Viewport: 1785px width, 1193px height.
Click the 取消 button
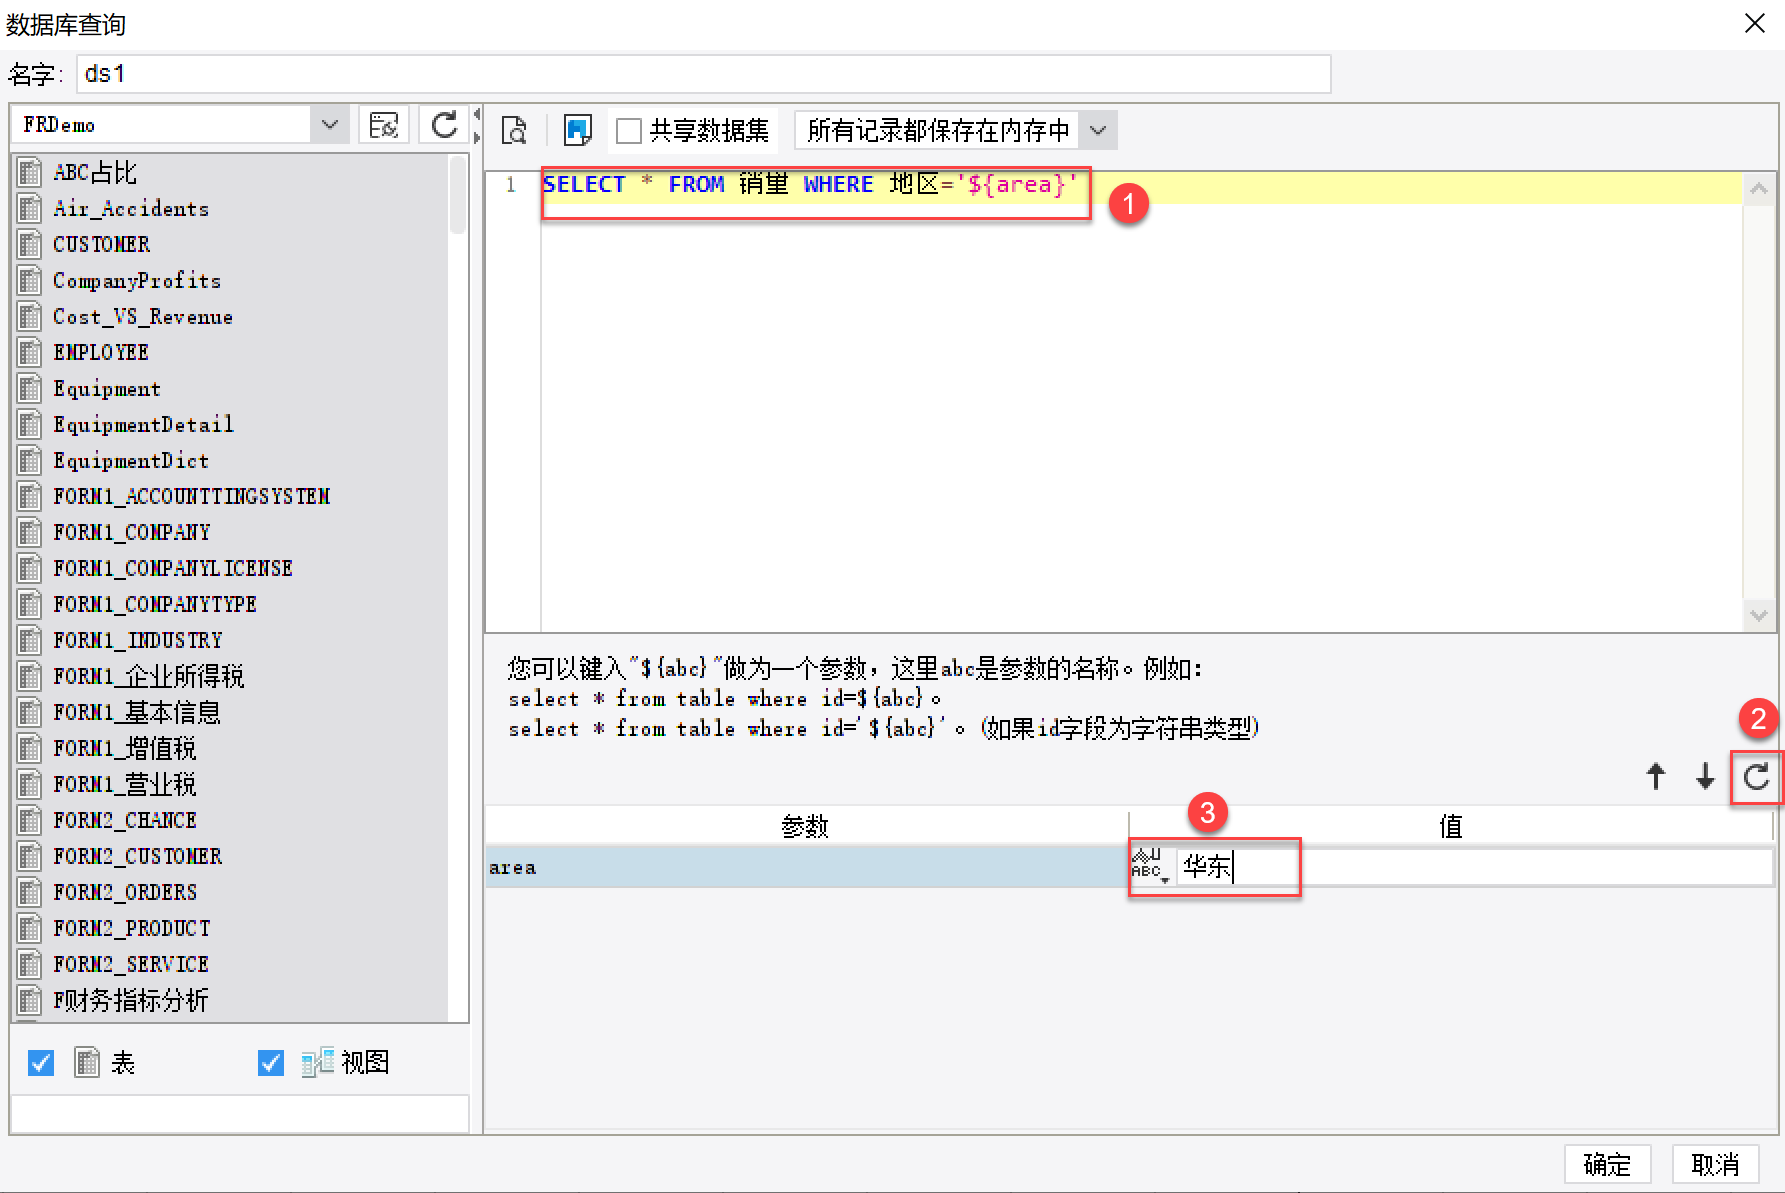click(1715, 1164)
